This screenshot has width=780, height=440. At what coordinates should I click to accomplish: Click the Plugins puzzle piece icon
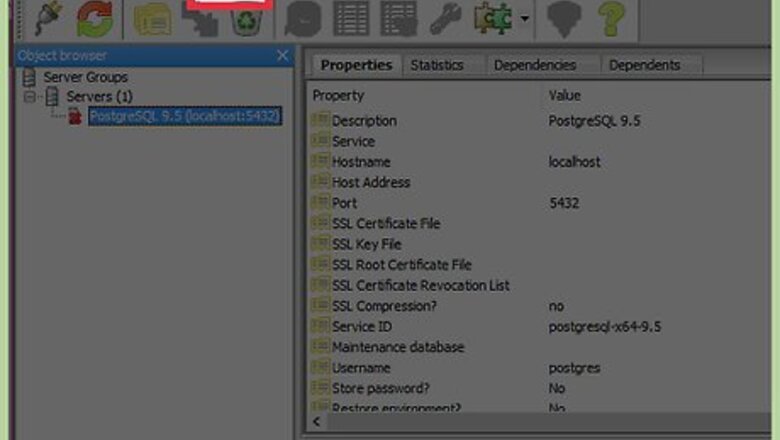point(493,18)
